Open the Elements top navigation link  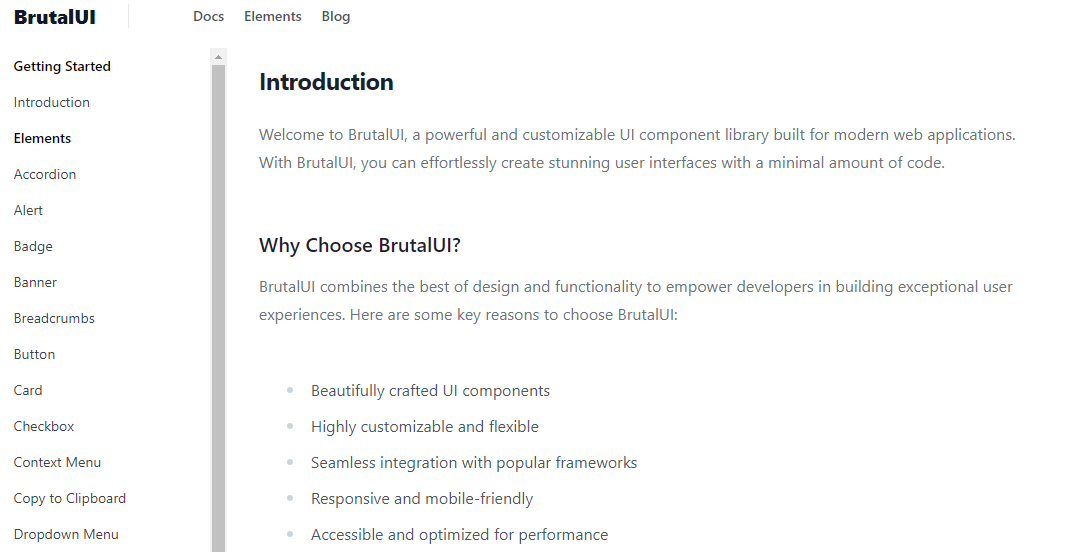tap(272, 17)
